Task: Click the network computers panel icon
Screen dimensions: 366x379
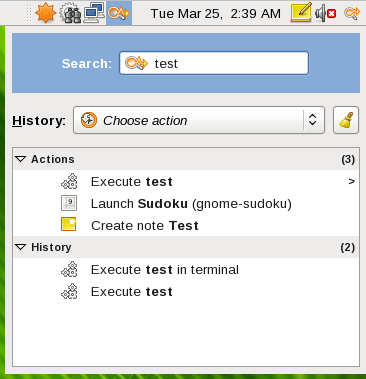Action: 94,13
